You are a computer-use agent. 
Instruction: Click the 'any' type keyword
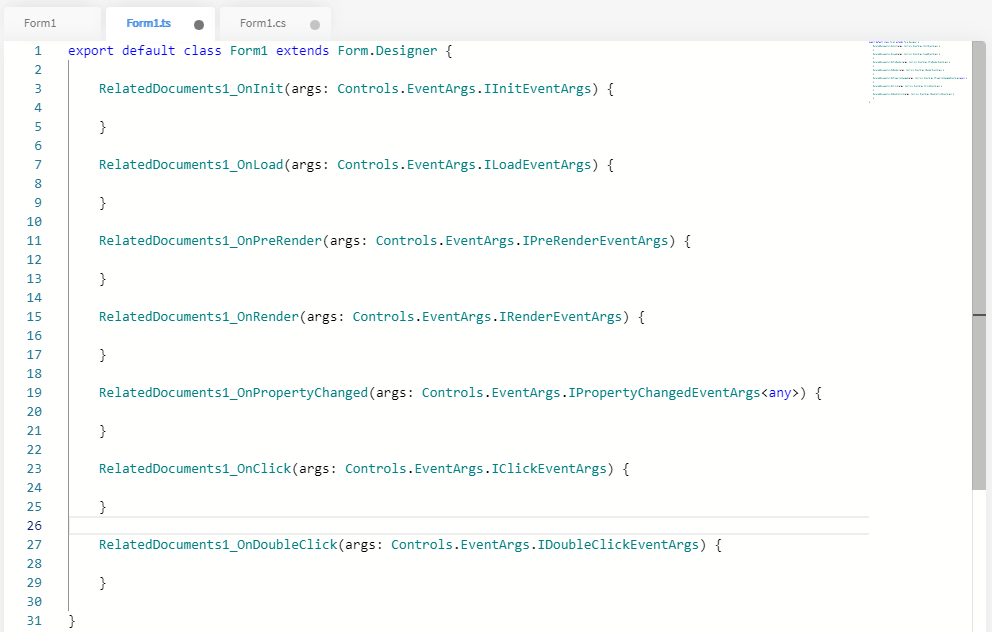[x=780, y=393]
